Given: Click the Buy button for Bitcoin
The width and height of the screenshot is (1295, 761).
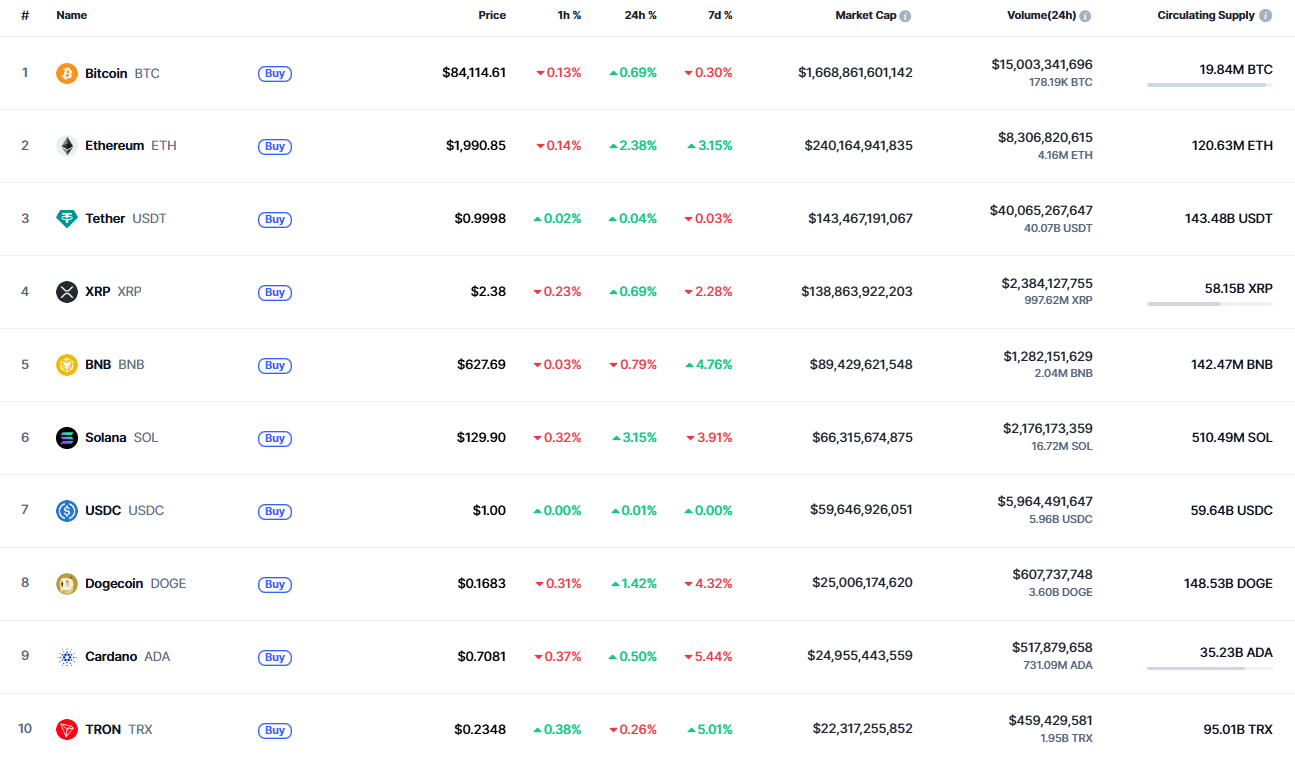Looking at the screenshot, I should (x=274, y=73).
